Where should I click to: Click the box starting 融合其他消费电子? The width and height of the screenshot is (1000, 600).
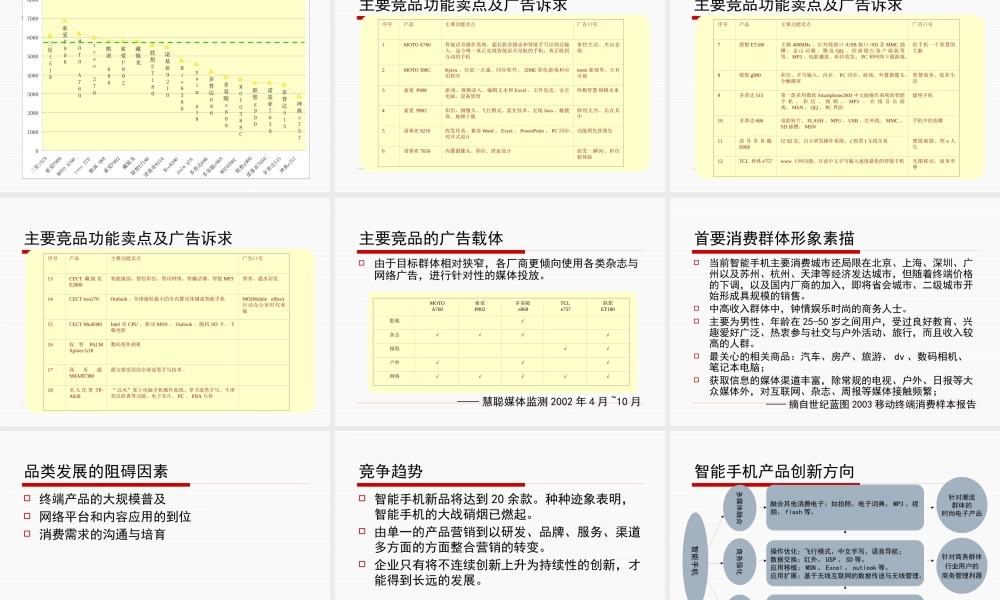click(844, 508)
